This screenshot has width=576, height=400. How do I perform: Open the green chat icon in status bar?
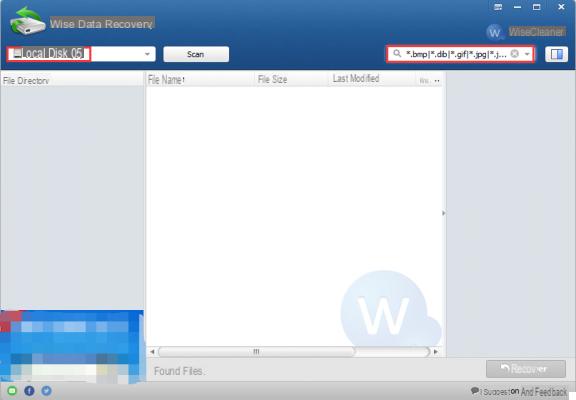[x=12, y=390]
